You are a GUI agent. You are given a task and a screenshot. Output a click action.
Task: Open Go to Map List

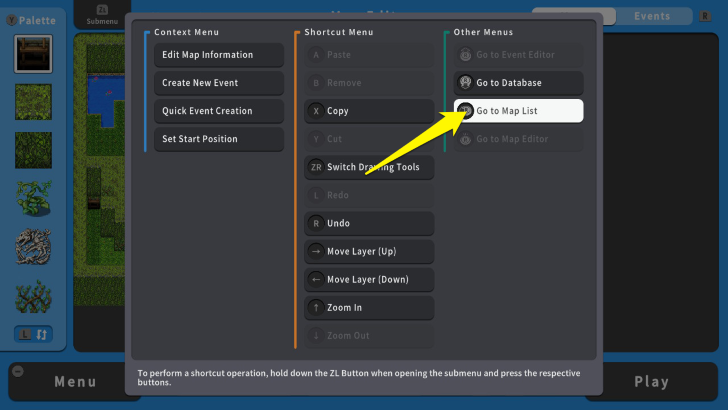point(519,111)
